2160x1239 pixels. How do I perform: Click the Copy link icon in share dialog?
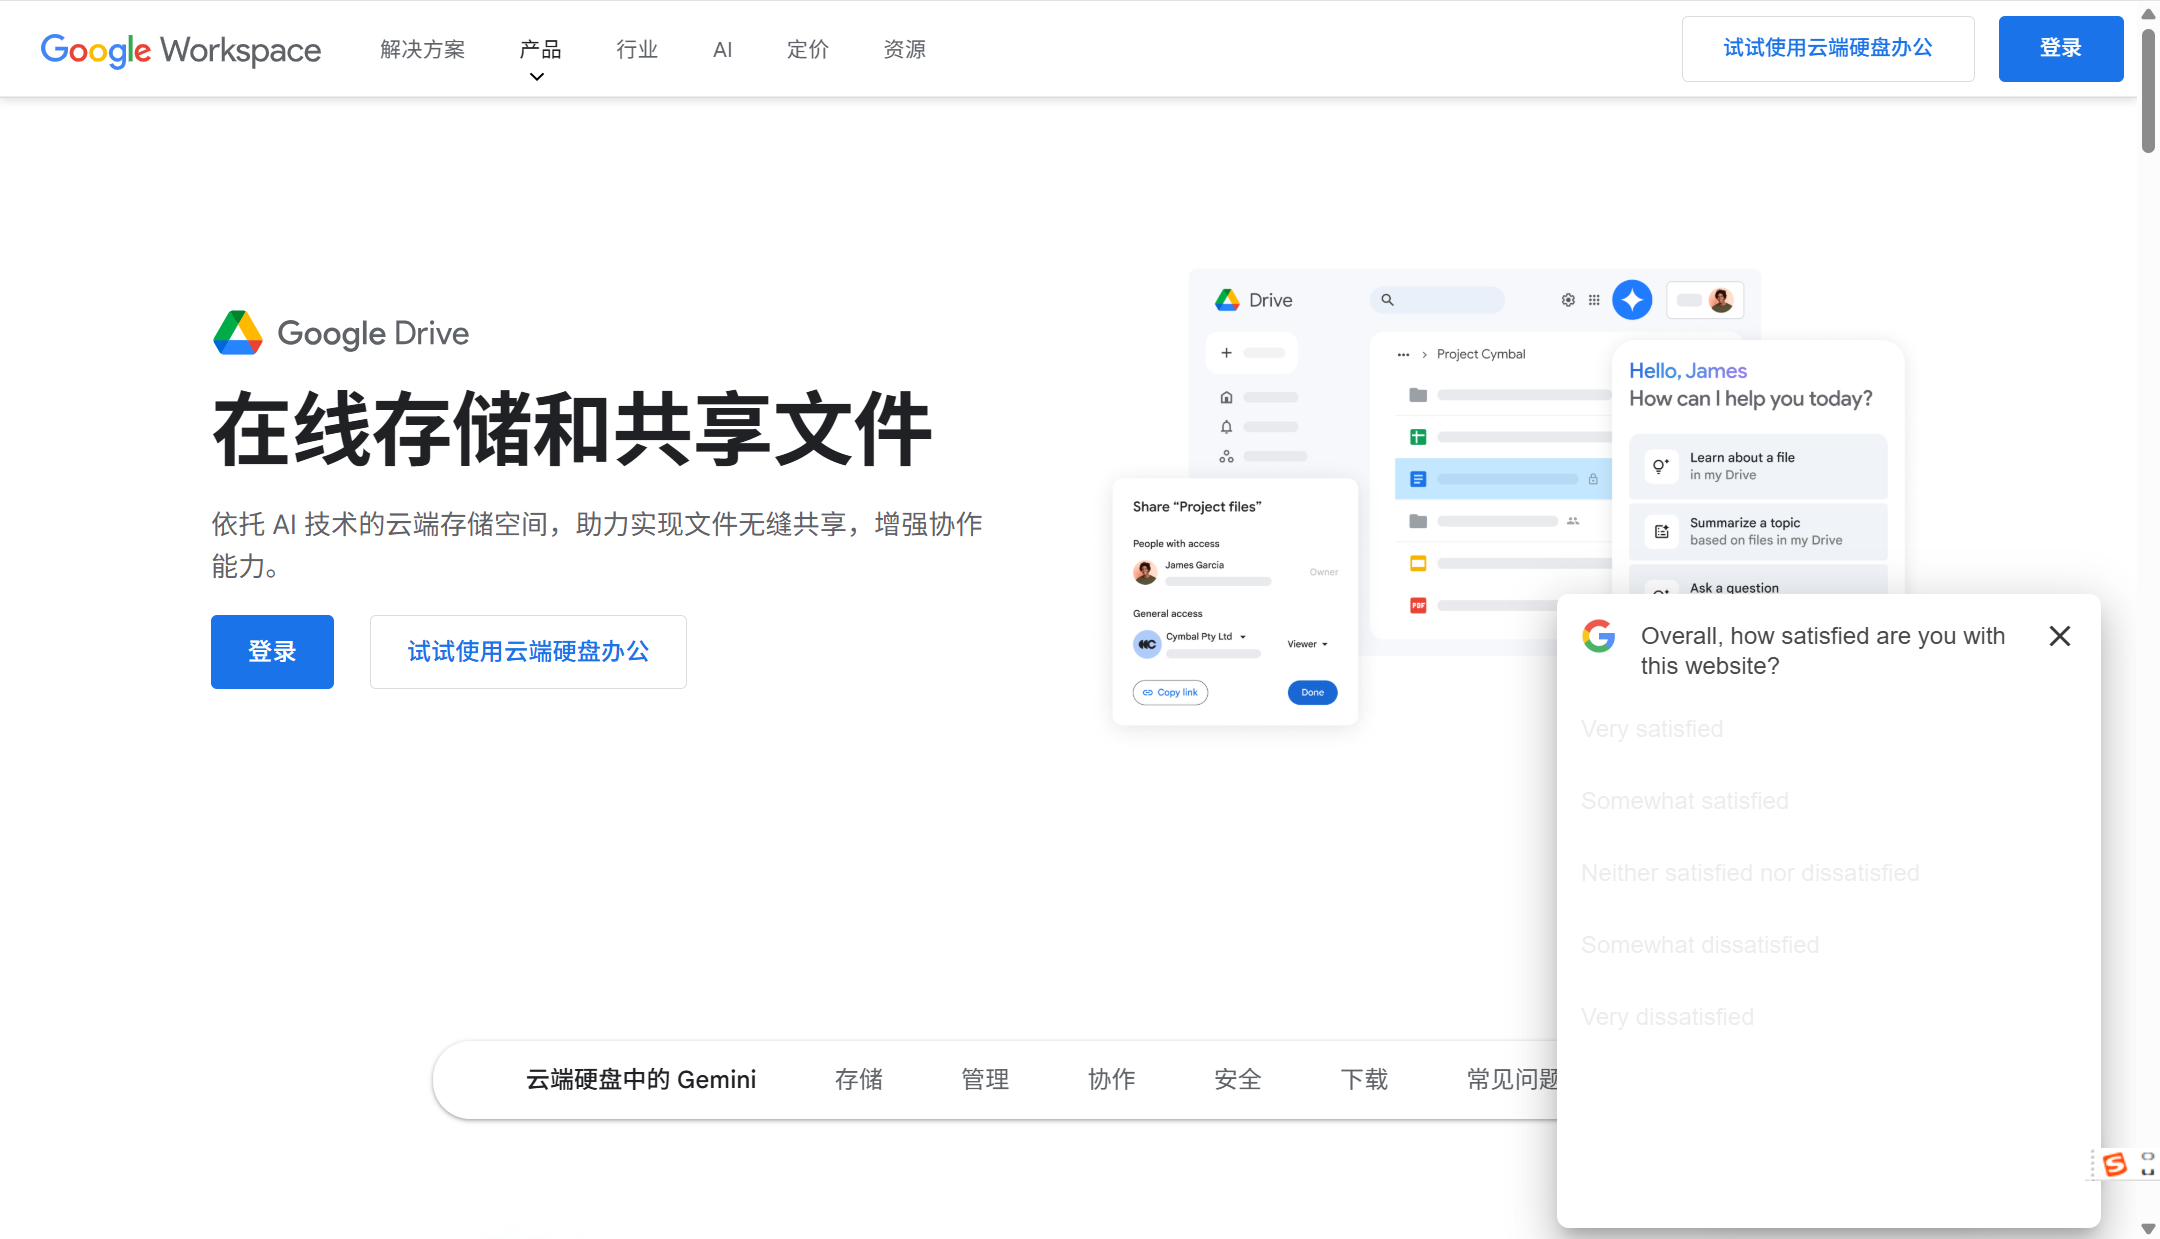tap(1146, 692)
